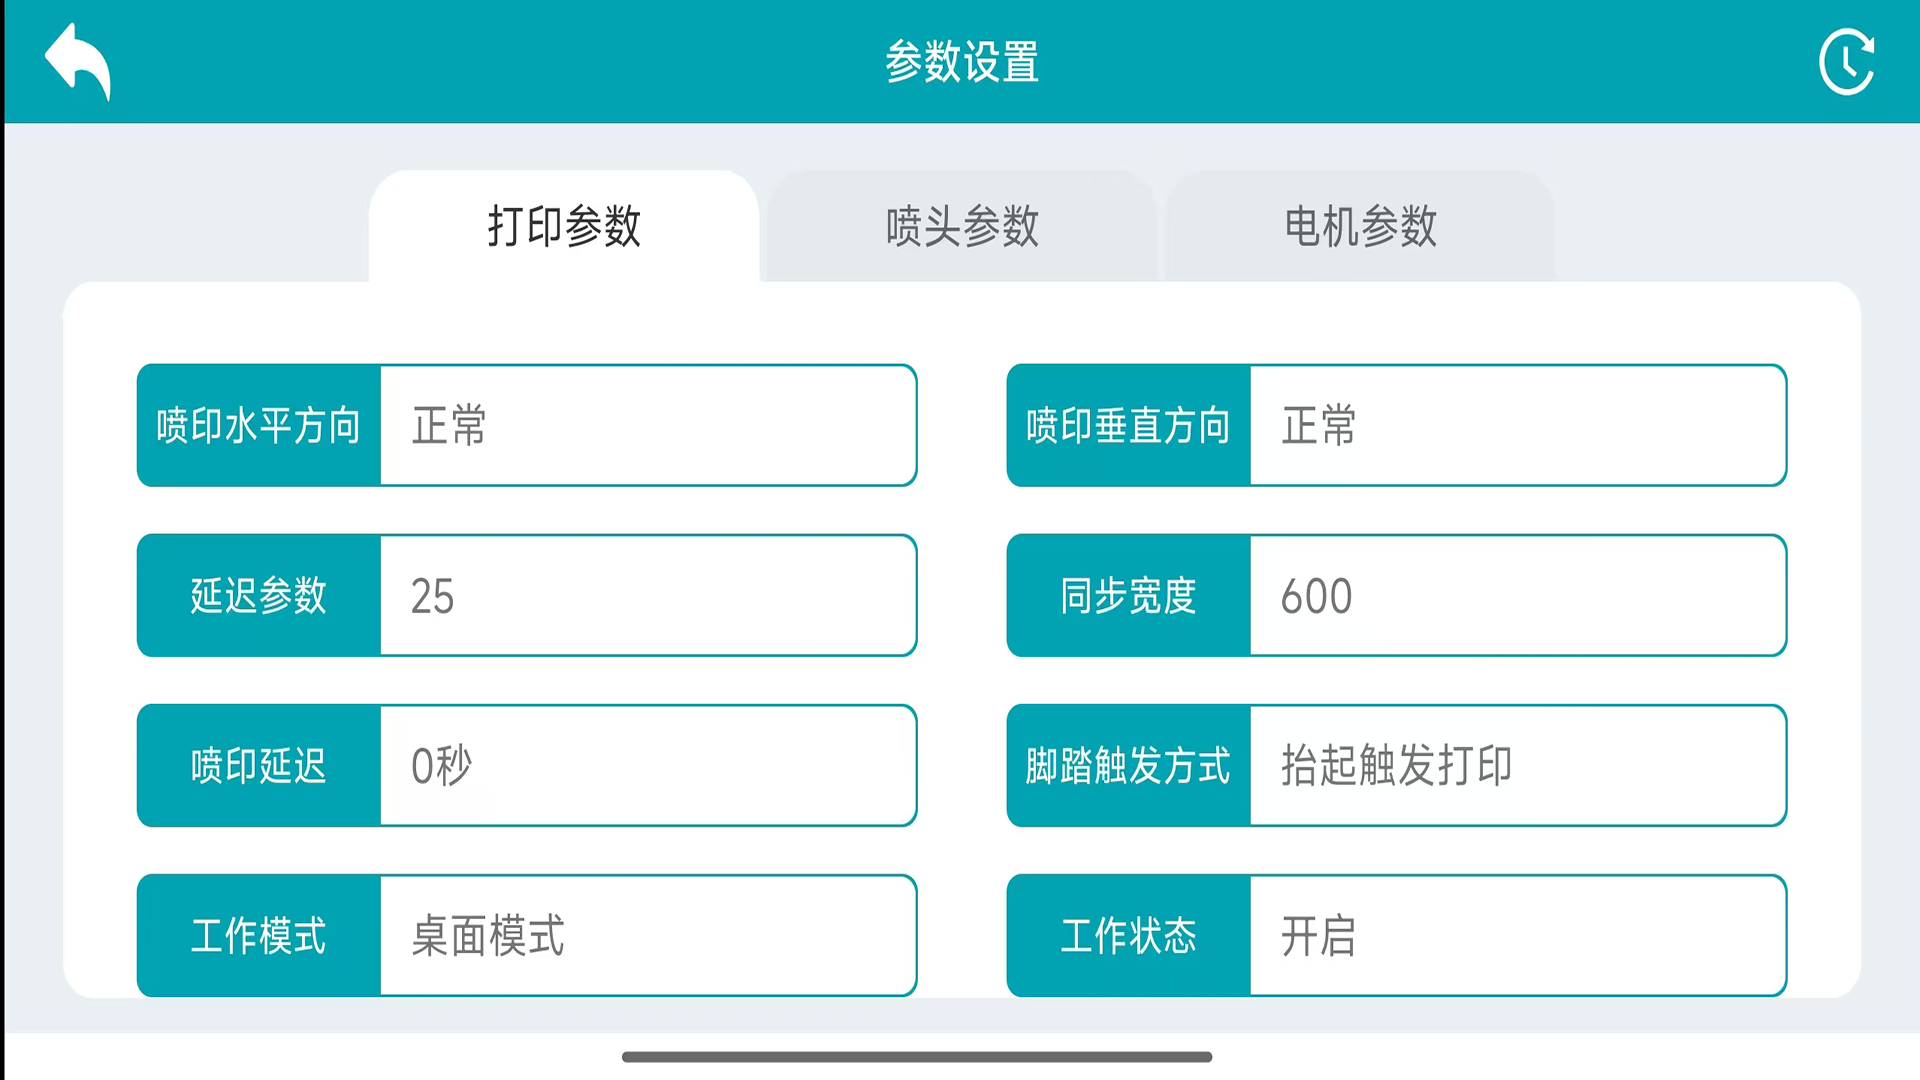The width and height of the screenshot is (1920, 1080).
Task: Open the history clock icon
Action: click(x=1846, y=62)
